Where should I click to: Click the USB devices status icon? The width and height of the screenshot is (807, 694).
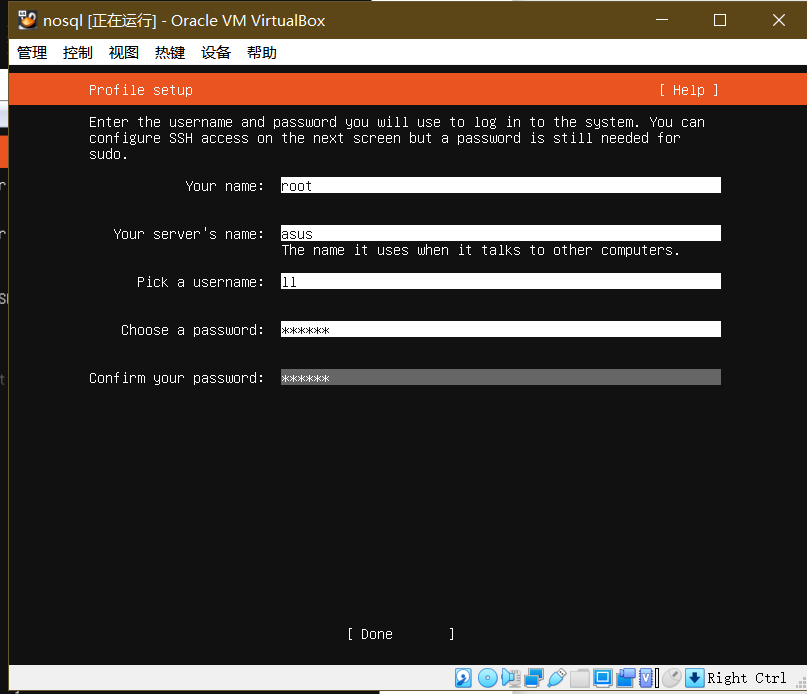click(557, 678)
